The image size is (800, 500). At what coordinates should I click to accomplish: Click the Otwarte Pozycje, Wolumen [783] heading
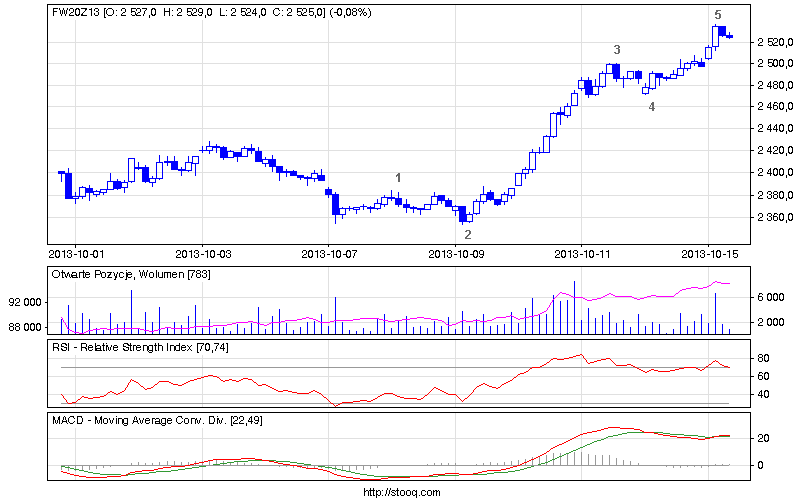pyautogui.click(x=131, y=274)
